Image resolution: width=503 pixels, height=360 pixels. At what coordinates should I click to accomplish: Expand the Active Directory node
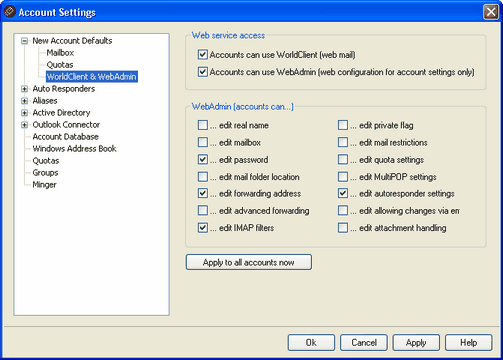24,113
